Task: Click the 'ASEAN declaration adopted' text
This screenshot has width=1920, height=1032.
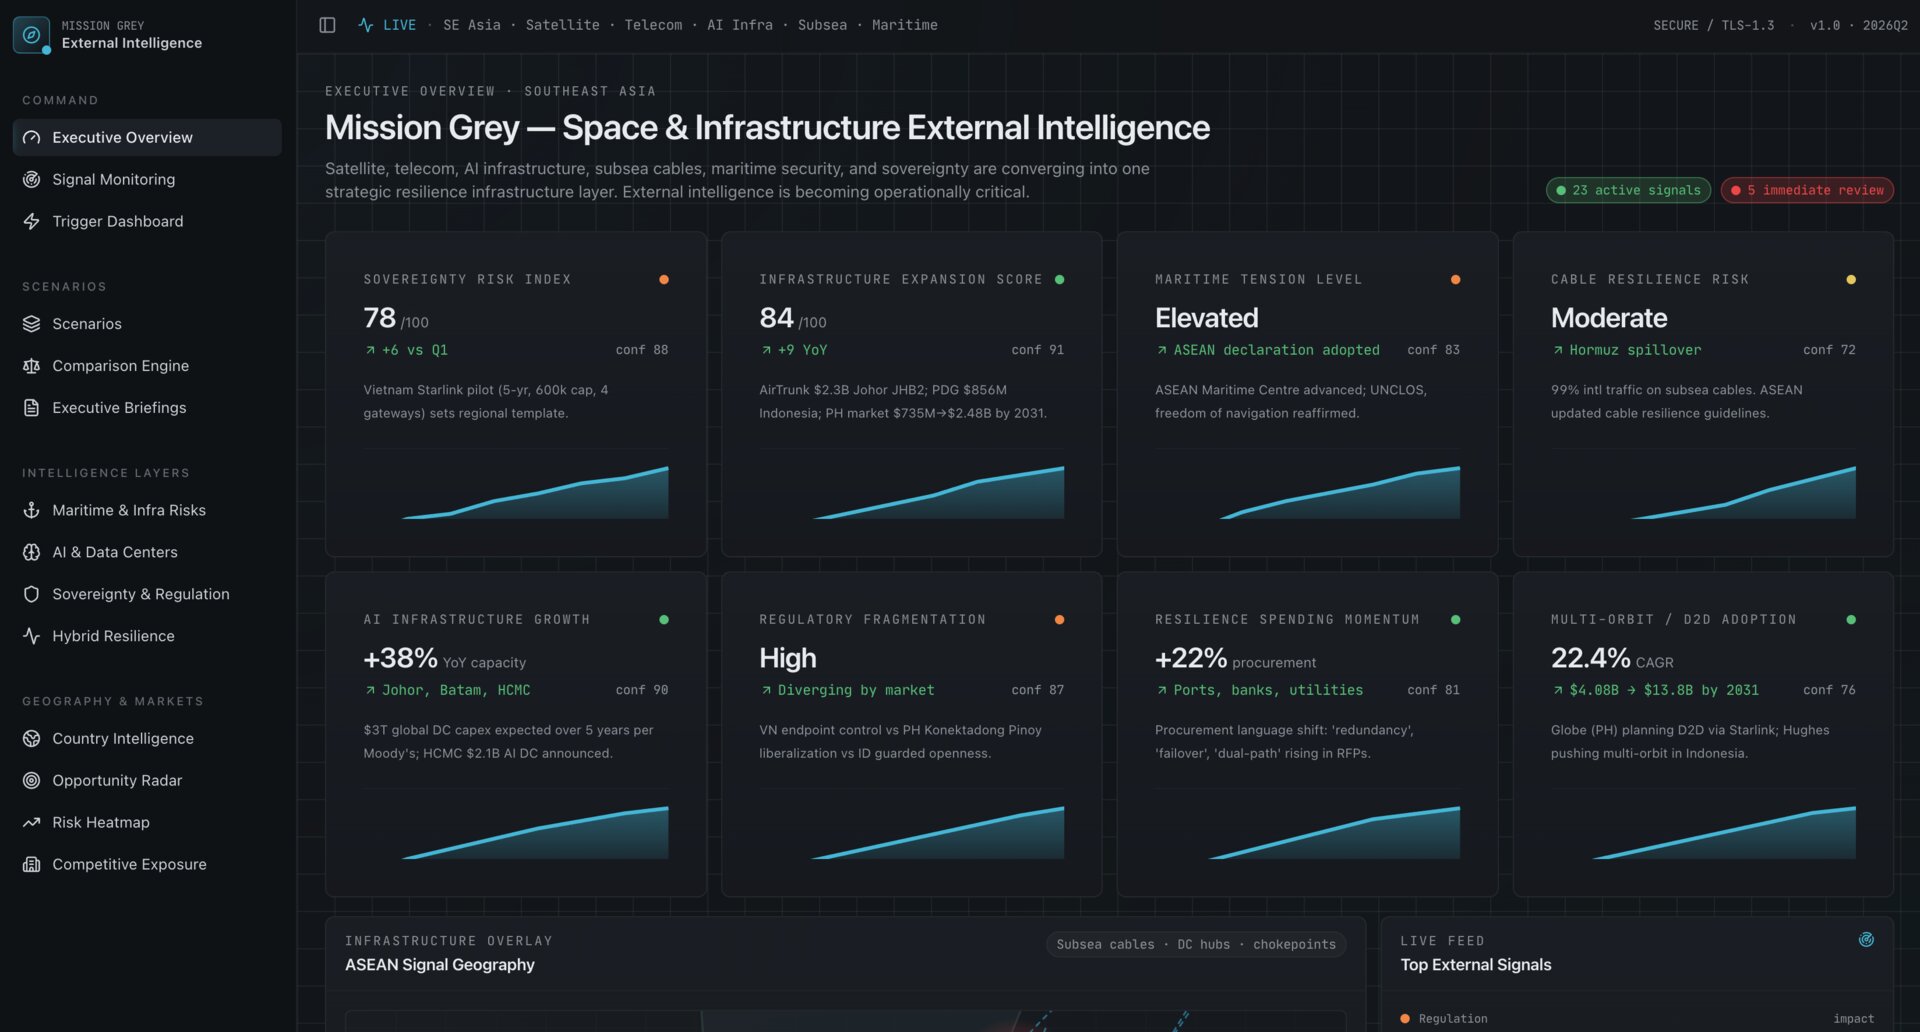Action: (x=1276, y=351)
